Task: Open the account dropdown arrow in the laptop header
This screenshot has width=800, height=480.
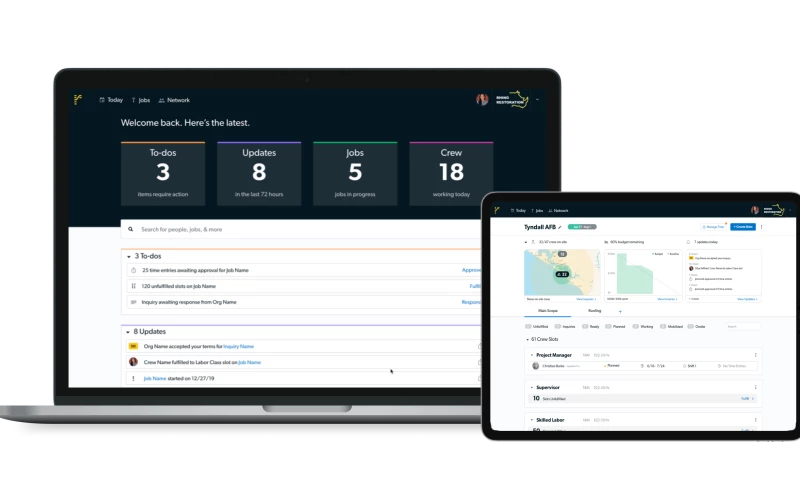Action: [x=537, y=100]
